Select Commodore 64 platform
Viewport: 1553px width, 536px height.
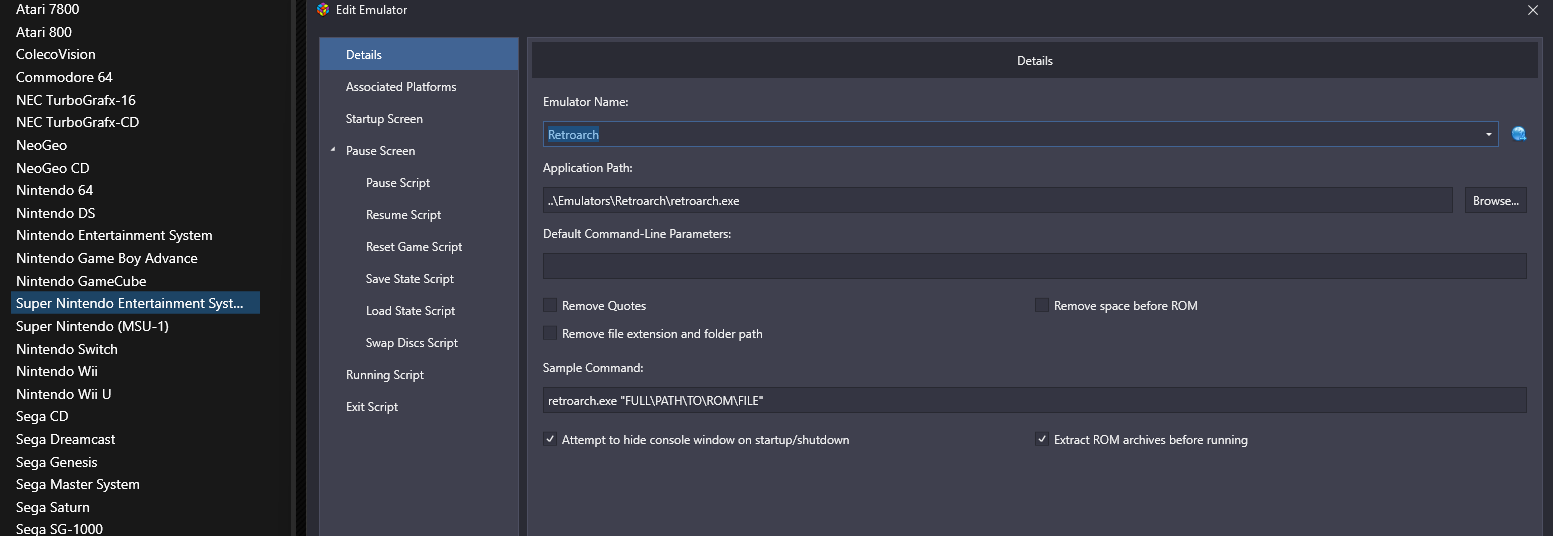[x=64, y=77]
